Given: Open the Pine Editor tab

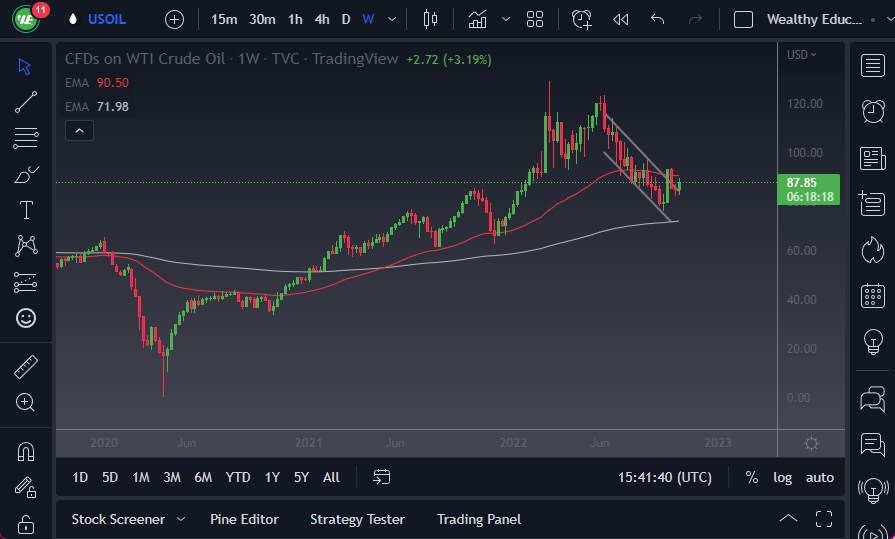Looking at the screenshot, I should [x=244, y=519].
